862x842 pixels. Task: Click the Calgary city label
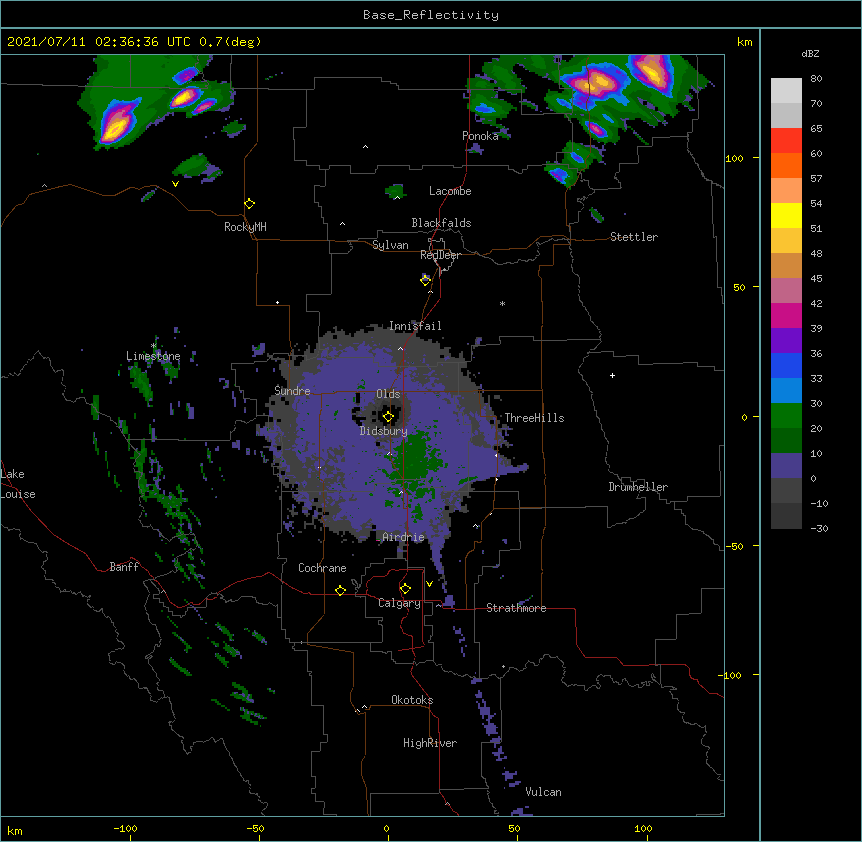[399, 603]
